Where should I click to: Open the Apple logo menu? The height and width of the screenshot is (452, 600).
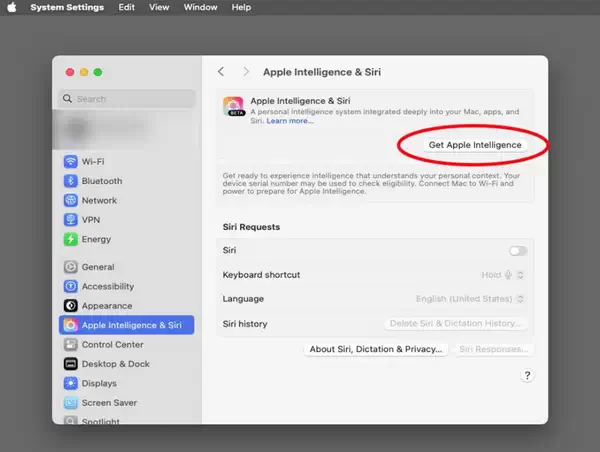coord(12,7)
